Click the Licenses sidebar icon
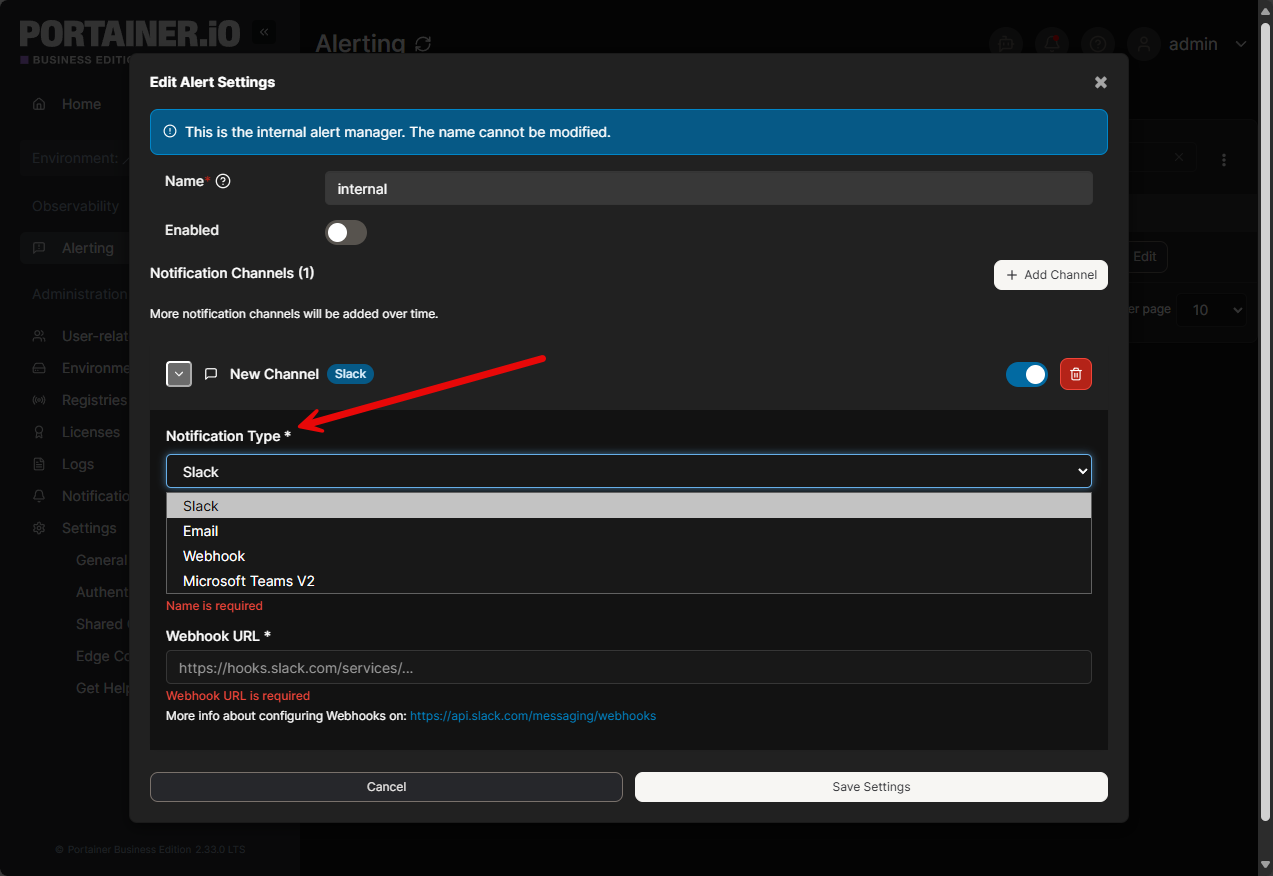1273x876 pixels. [x=39, y=432]
